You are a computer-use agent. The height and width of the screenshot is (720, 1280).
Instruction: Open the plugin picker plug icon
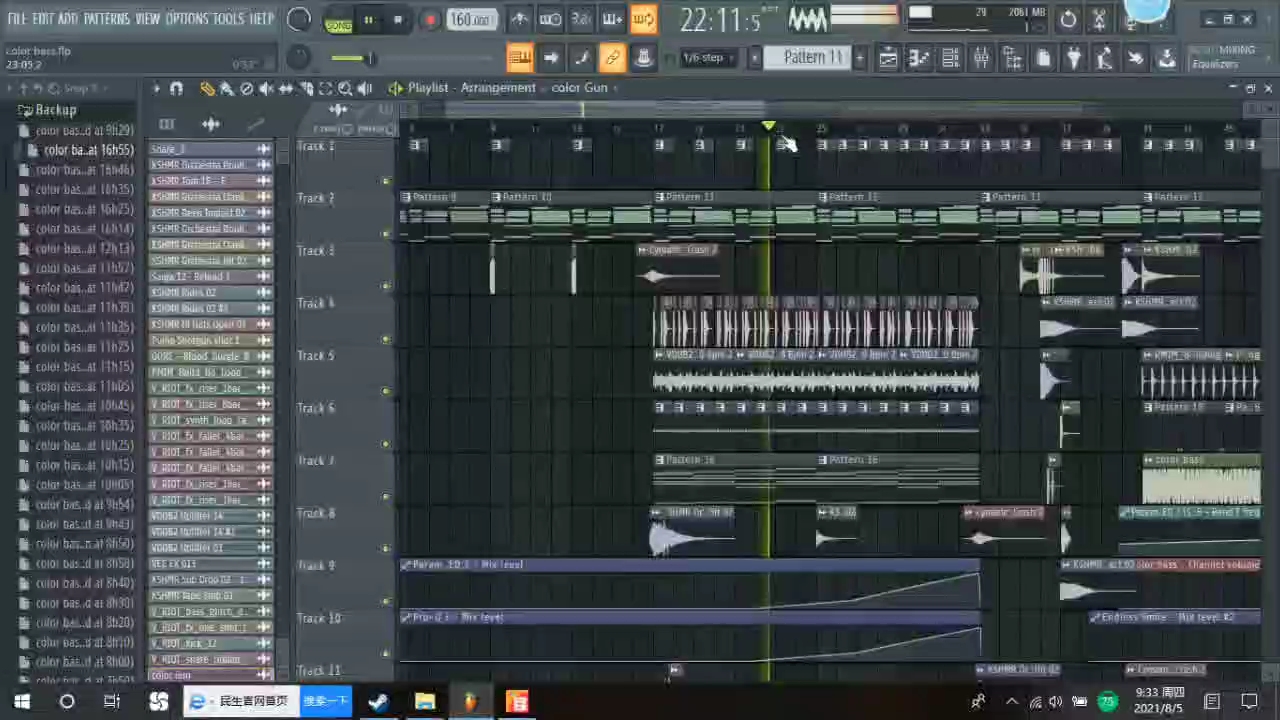(1074, 59)
